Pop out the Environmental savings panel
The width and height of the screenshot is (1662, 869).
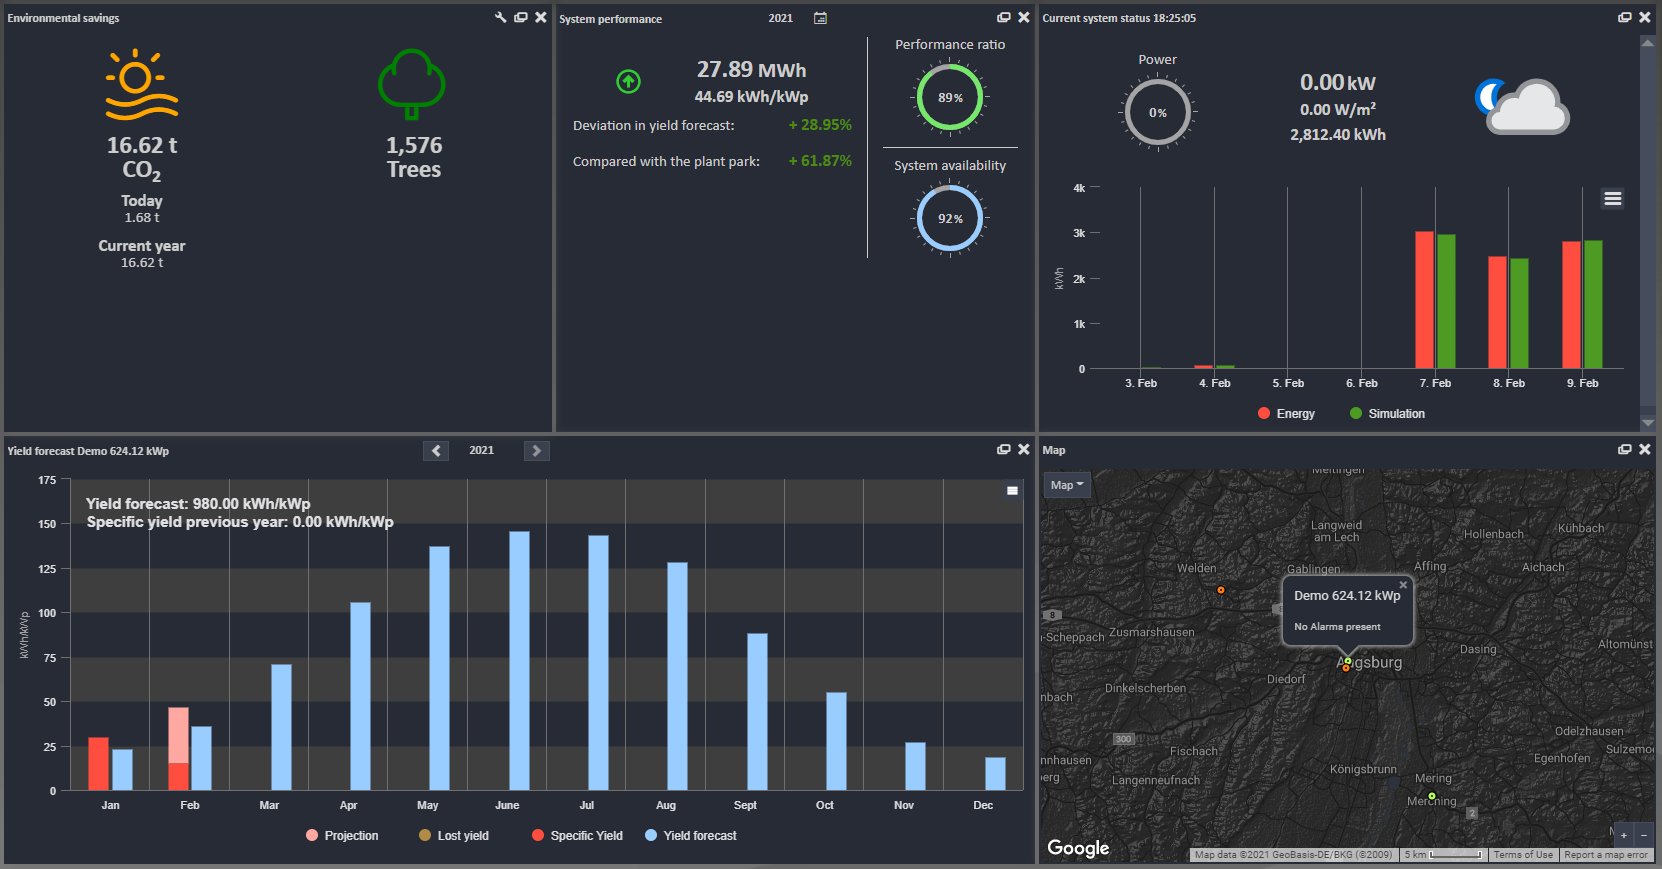[x=521, y=17]
